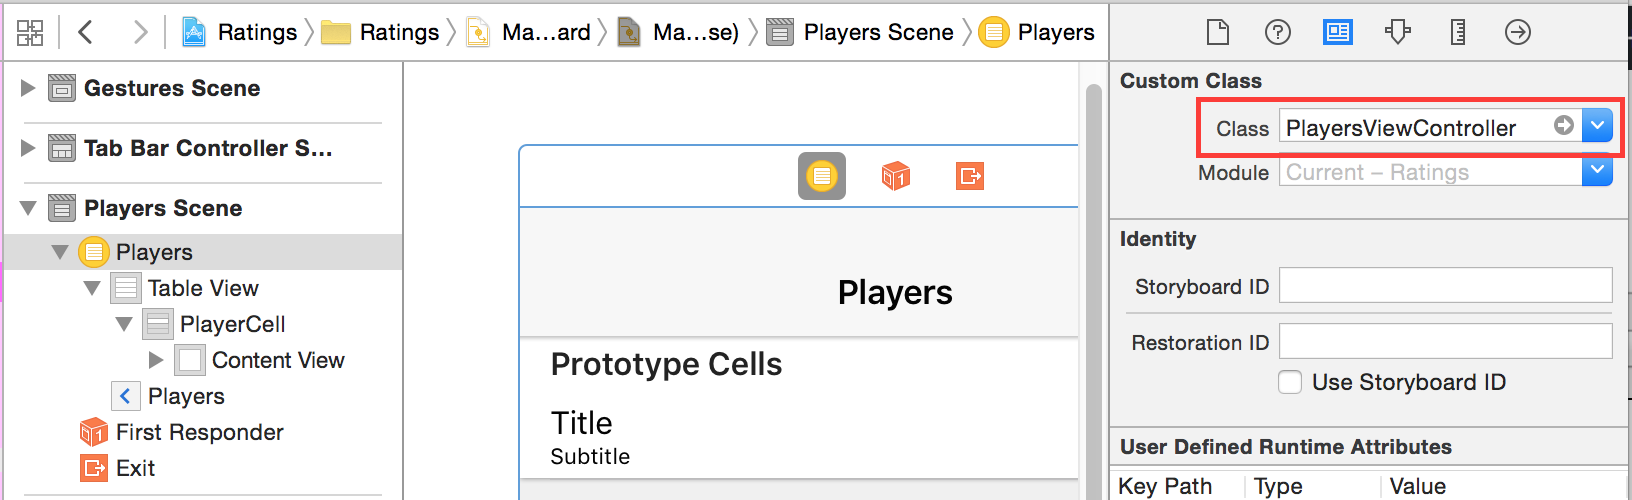1632x500 pixels.
Task: Click the related items grid icon
Action: [x=30, y=33]
